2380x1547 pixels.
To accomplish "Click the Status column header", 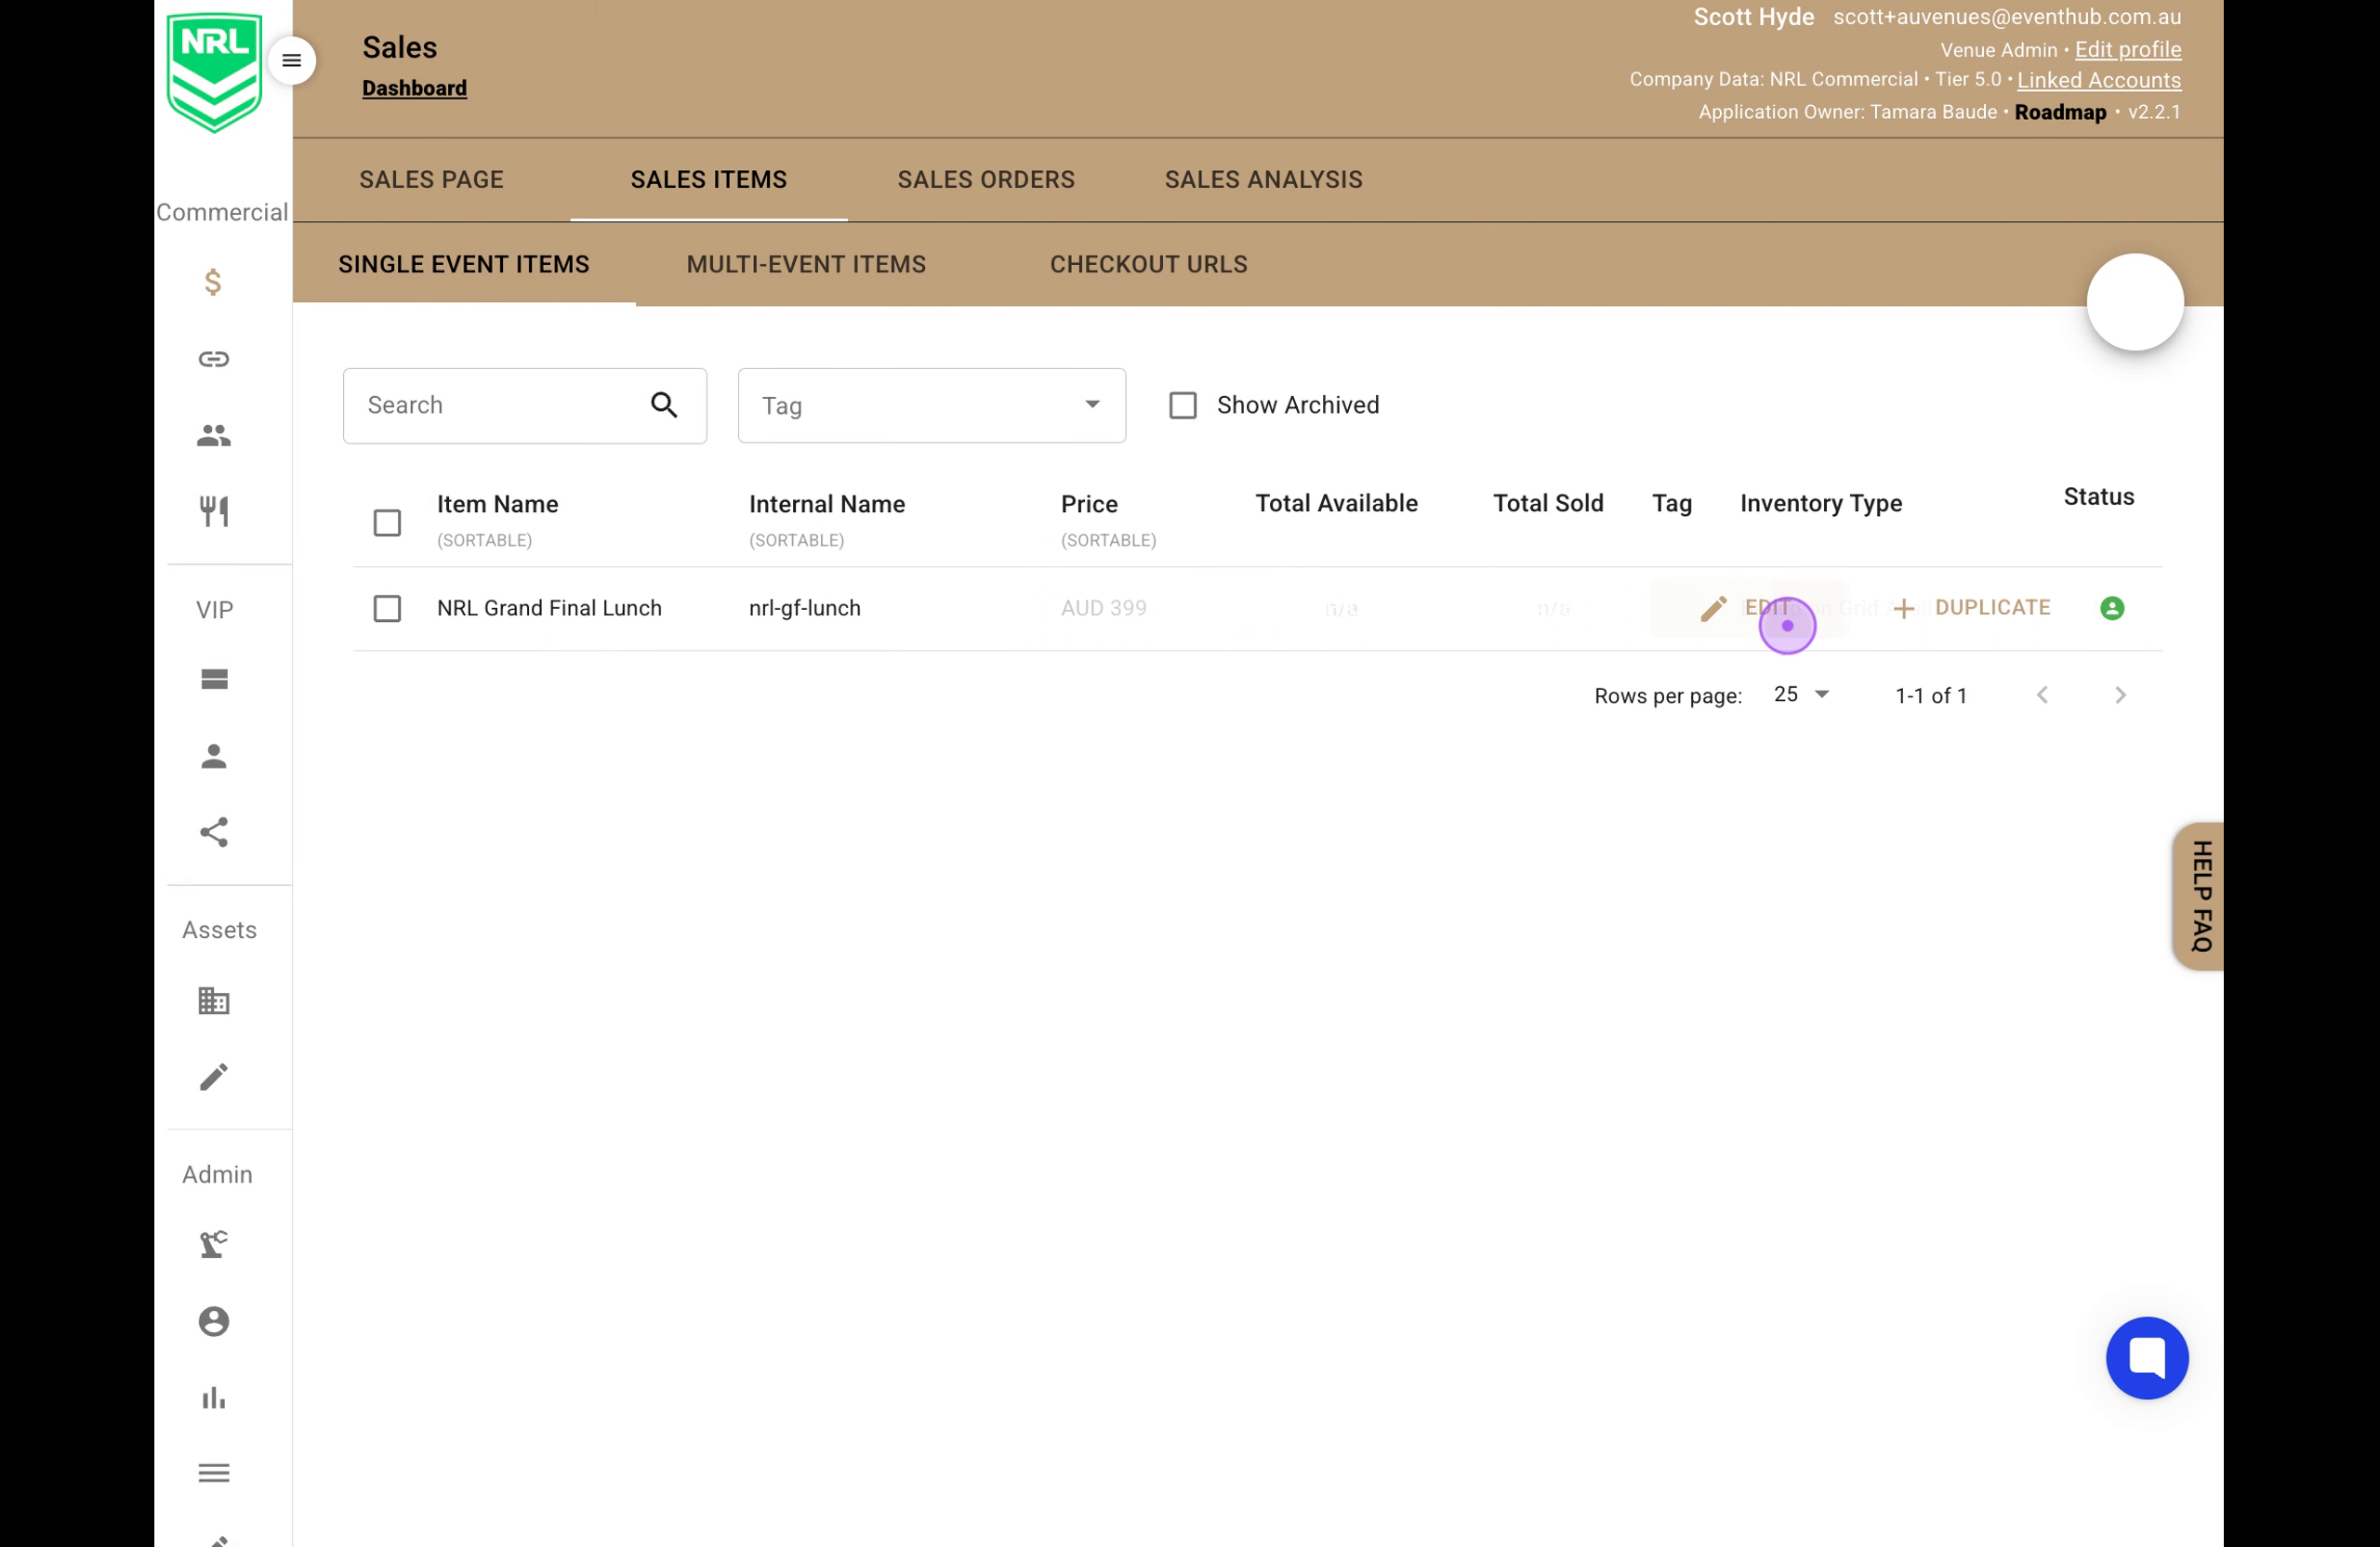I will [x=2098, y=497].
